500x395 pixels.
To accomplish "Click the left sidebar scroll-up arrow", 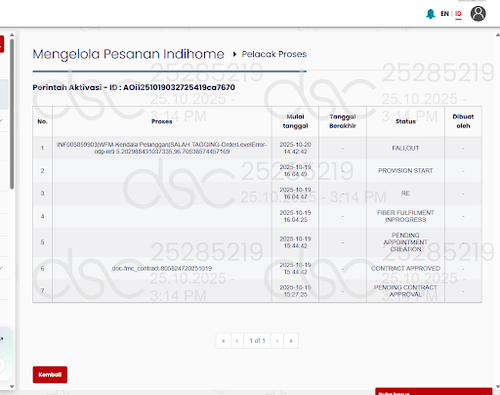I will (12, 35).
